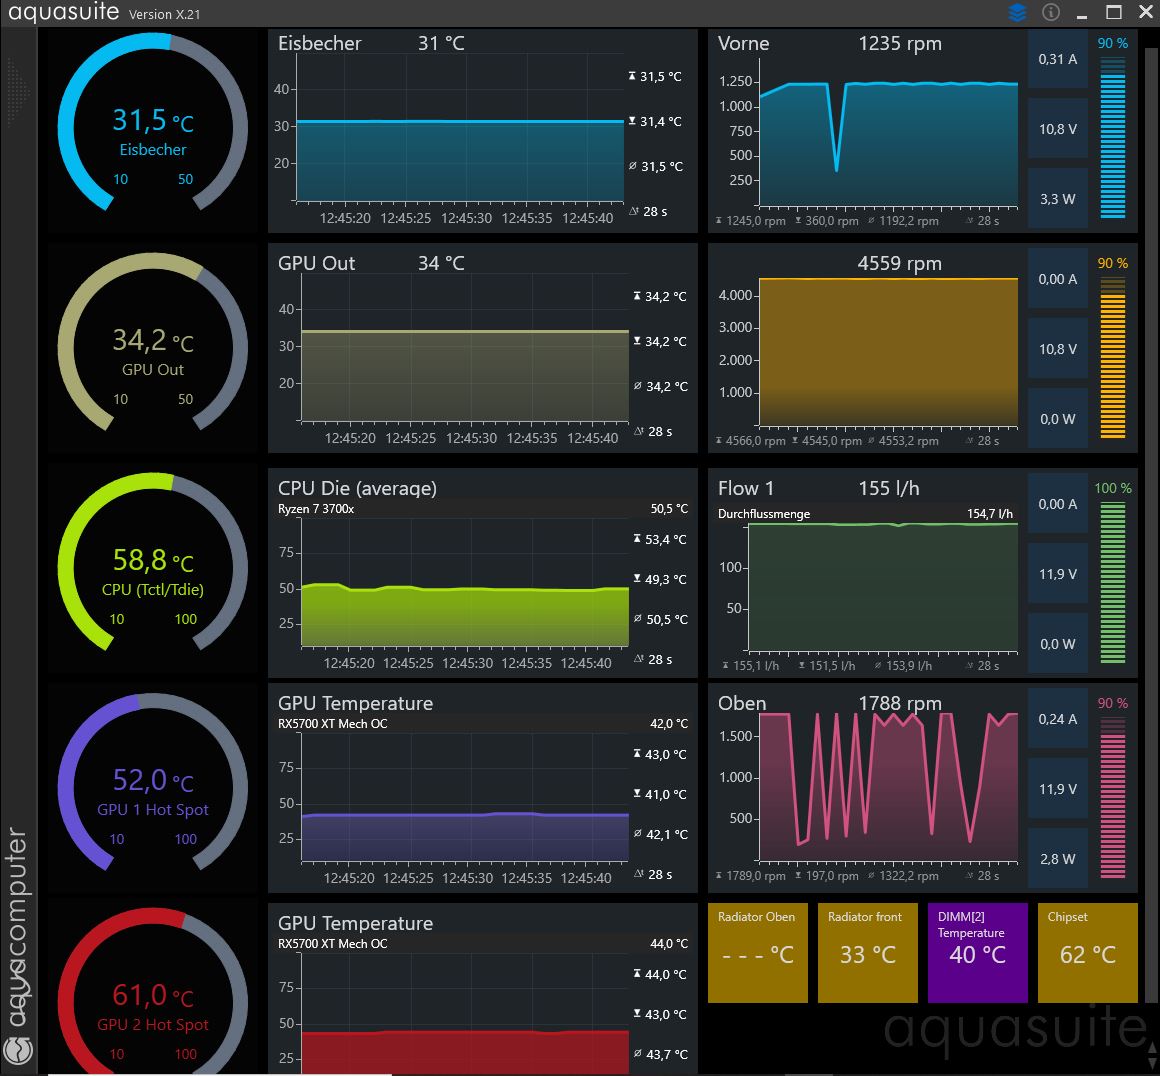Select the CPU (Tctl/Tdie) 58,8 °C gauge
This screenshot has width=1160, height=1076.
pyautogui.click(x=152, y=563)
